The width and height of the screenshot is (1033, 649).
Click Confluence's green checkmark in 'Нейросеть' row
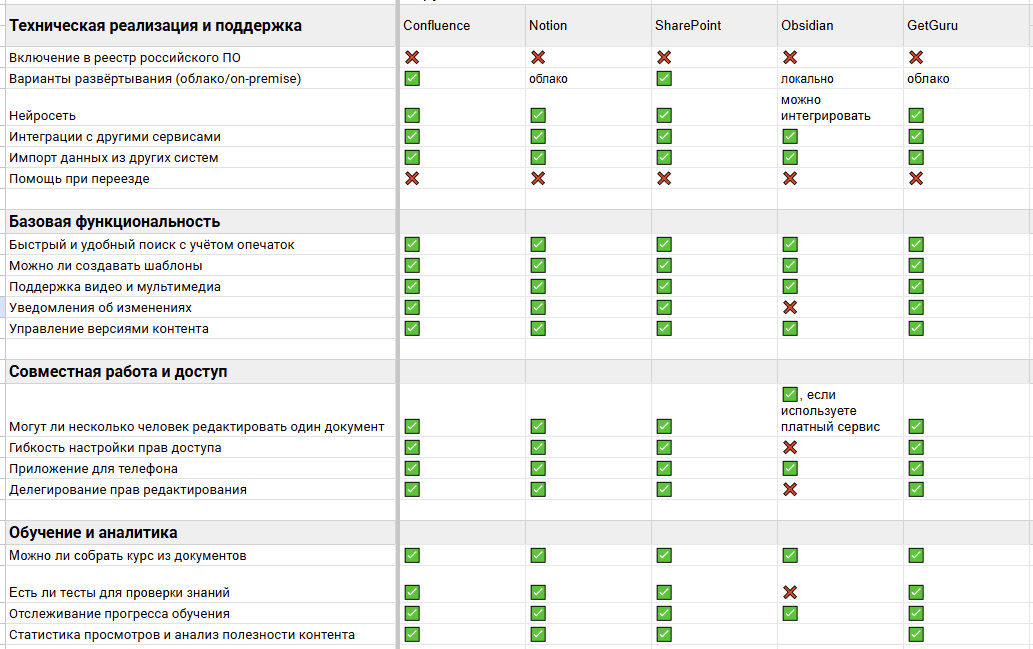412,115
